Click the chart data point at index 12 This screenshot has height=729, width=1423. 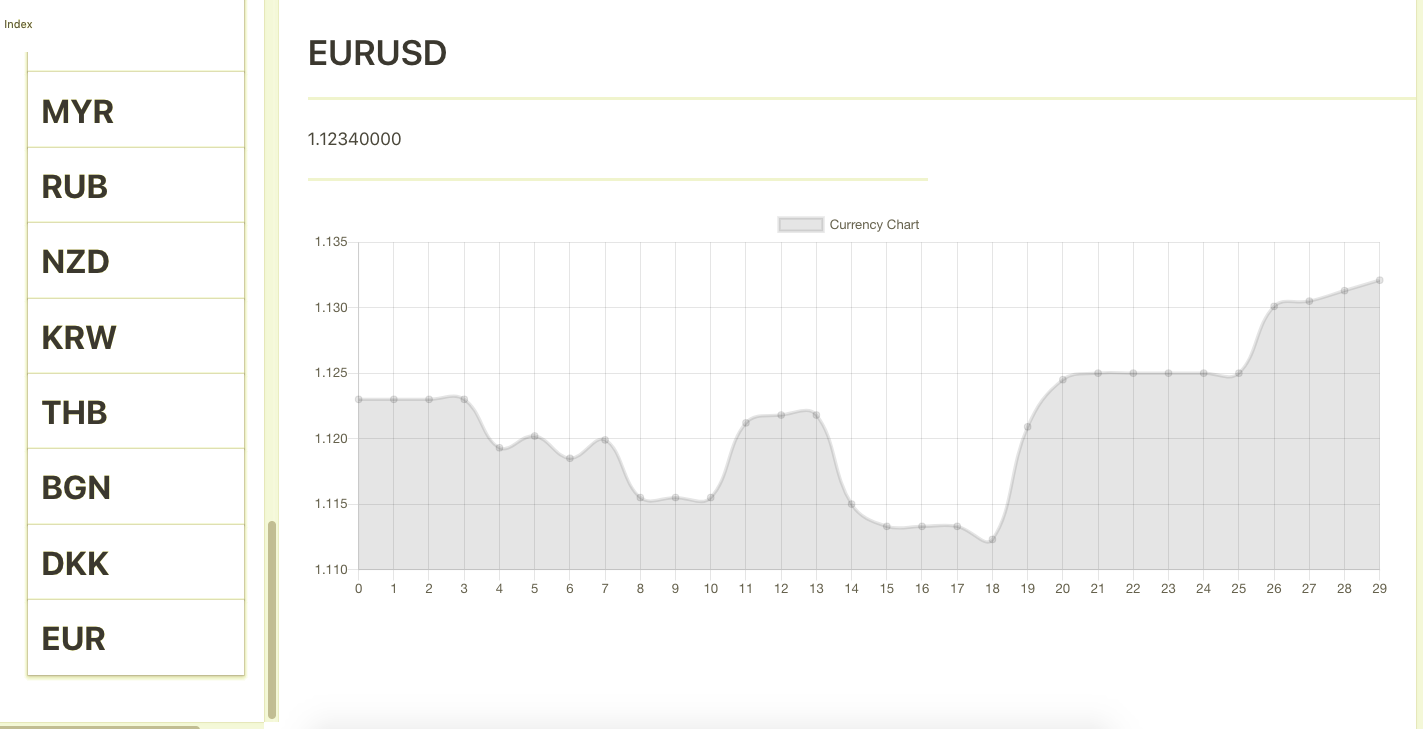[781, 415]
